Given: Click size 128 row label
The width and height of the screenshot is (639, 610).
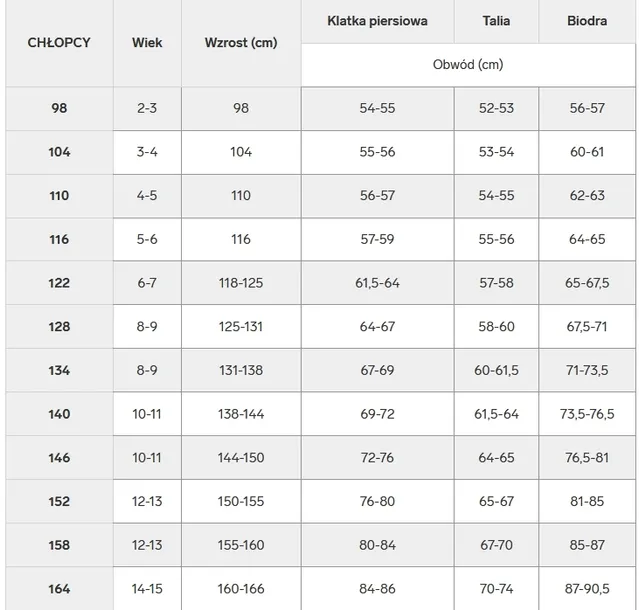Looking at the screenshot, I should coord(59,327).
